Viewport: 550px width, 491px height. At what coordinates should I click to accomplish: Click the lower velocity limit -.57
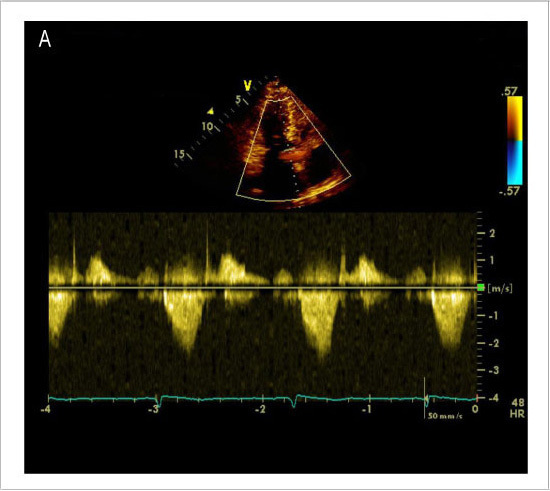point(509,191)
